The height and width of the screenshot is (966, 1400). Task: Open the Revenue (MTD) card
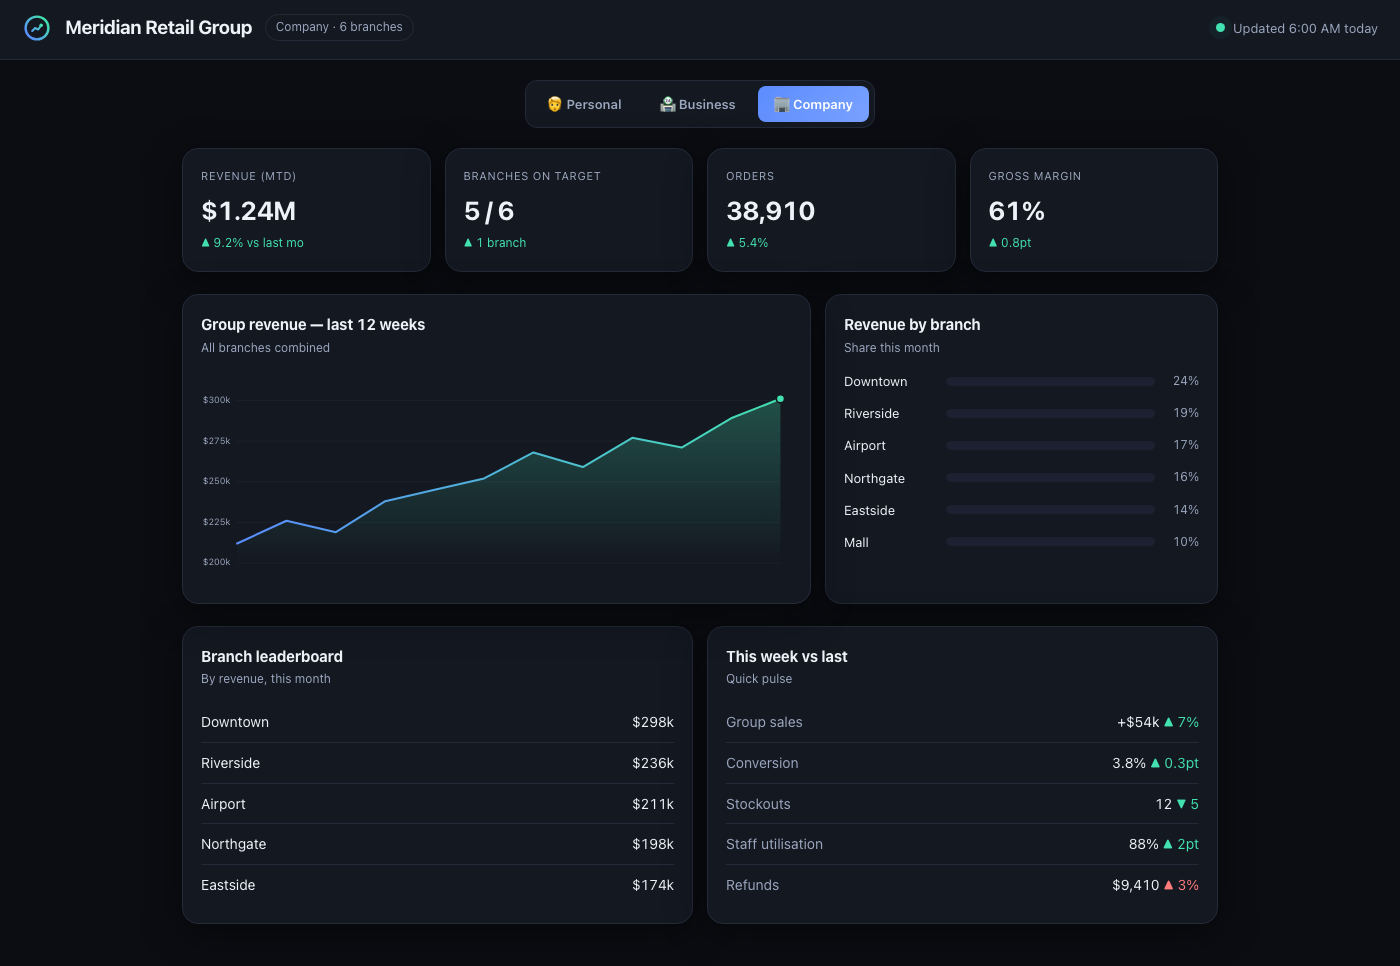(306, 210)
